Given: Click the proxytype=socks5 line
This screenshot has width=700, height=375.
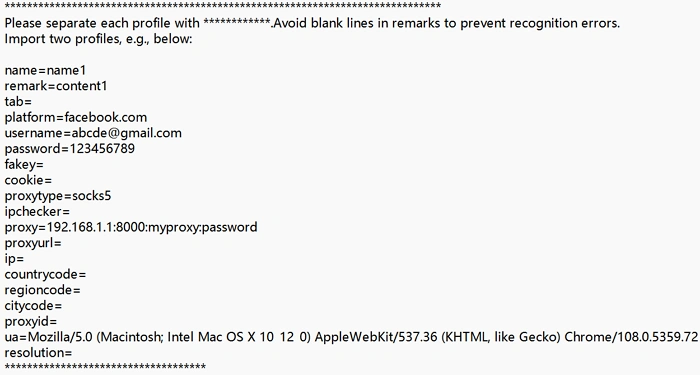Looking at the screenshot, I should pos(58,196).
